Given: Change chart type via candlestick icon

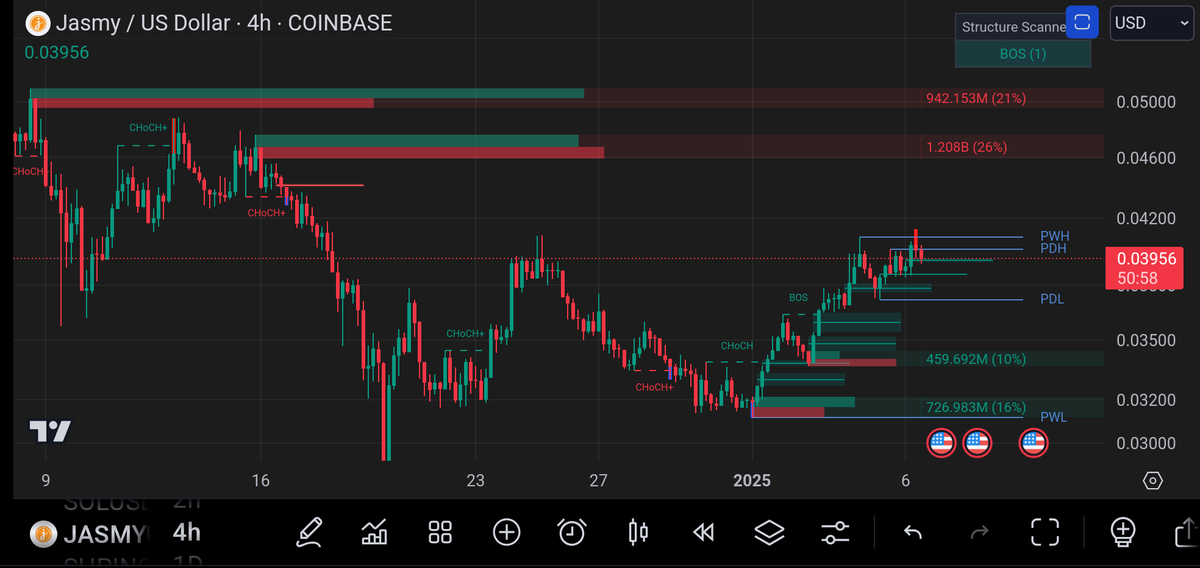Looking at the screenshot, I should pos(638,531).
